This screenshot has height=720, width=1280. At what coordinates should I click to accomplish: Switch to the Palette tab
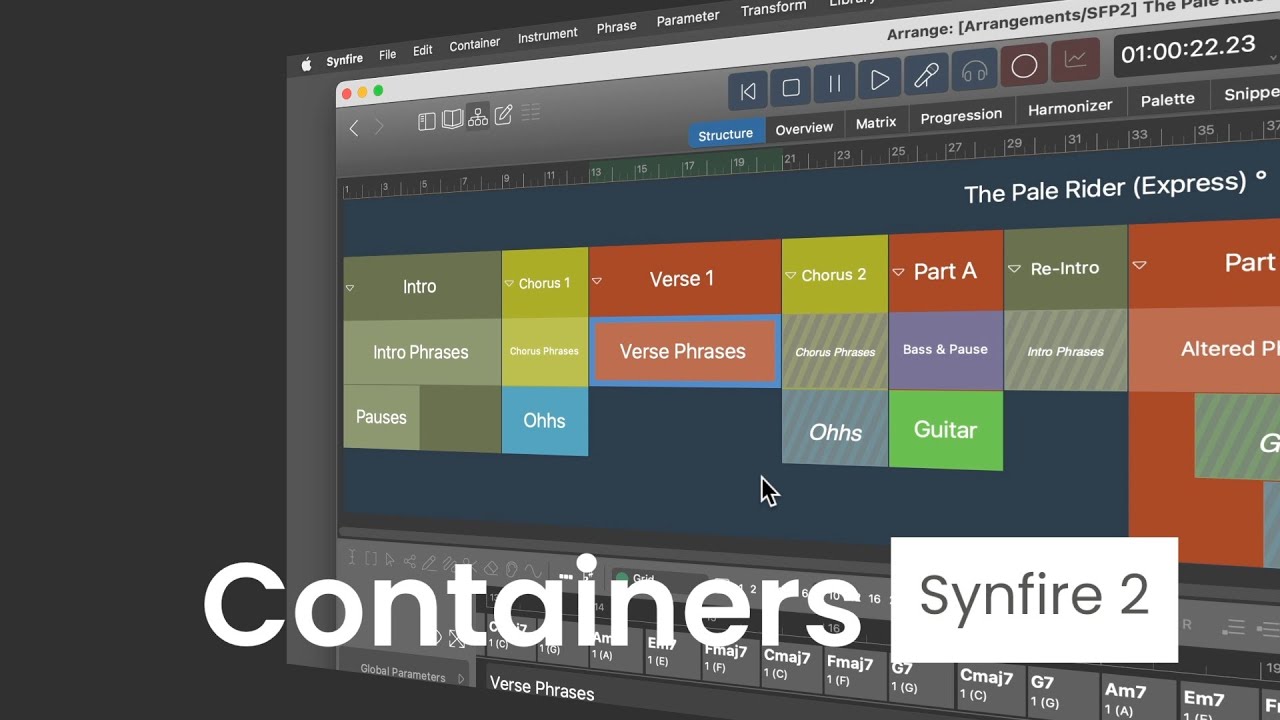pos(1168,98)
